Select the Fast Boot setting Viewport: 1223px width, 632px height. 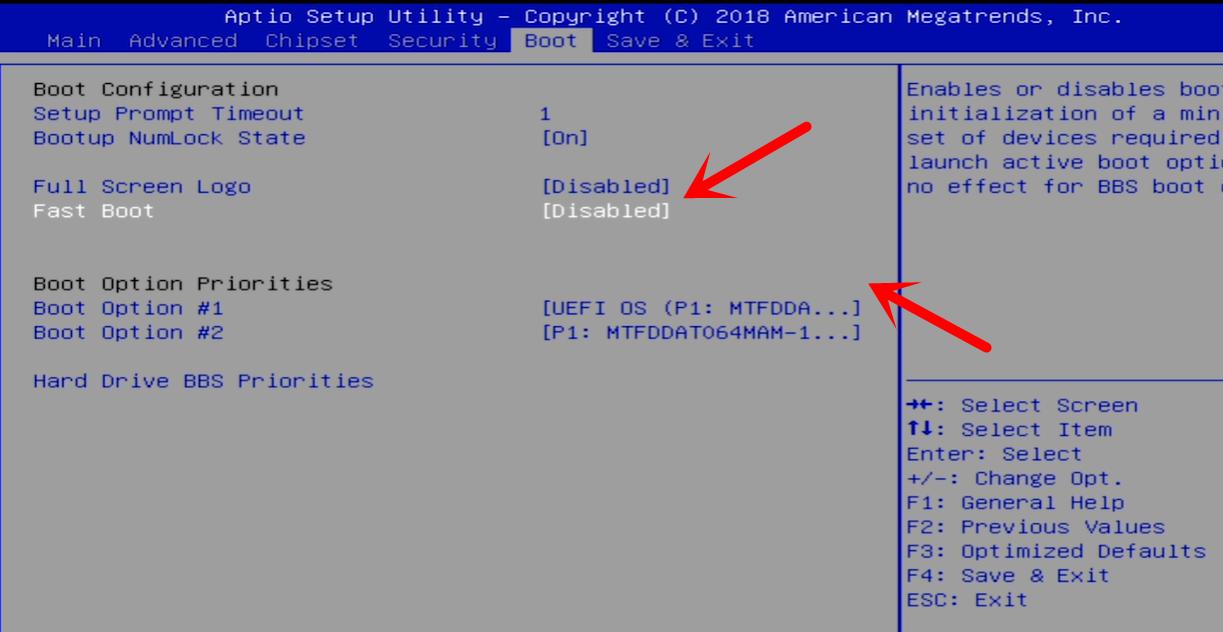click(x=94, y=211)
